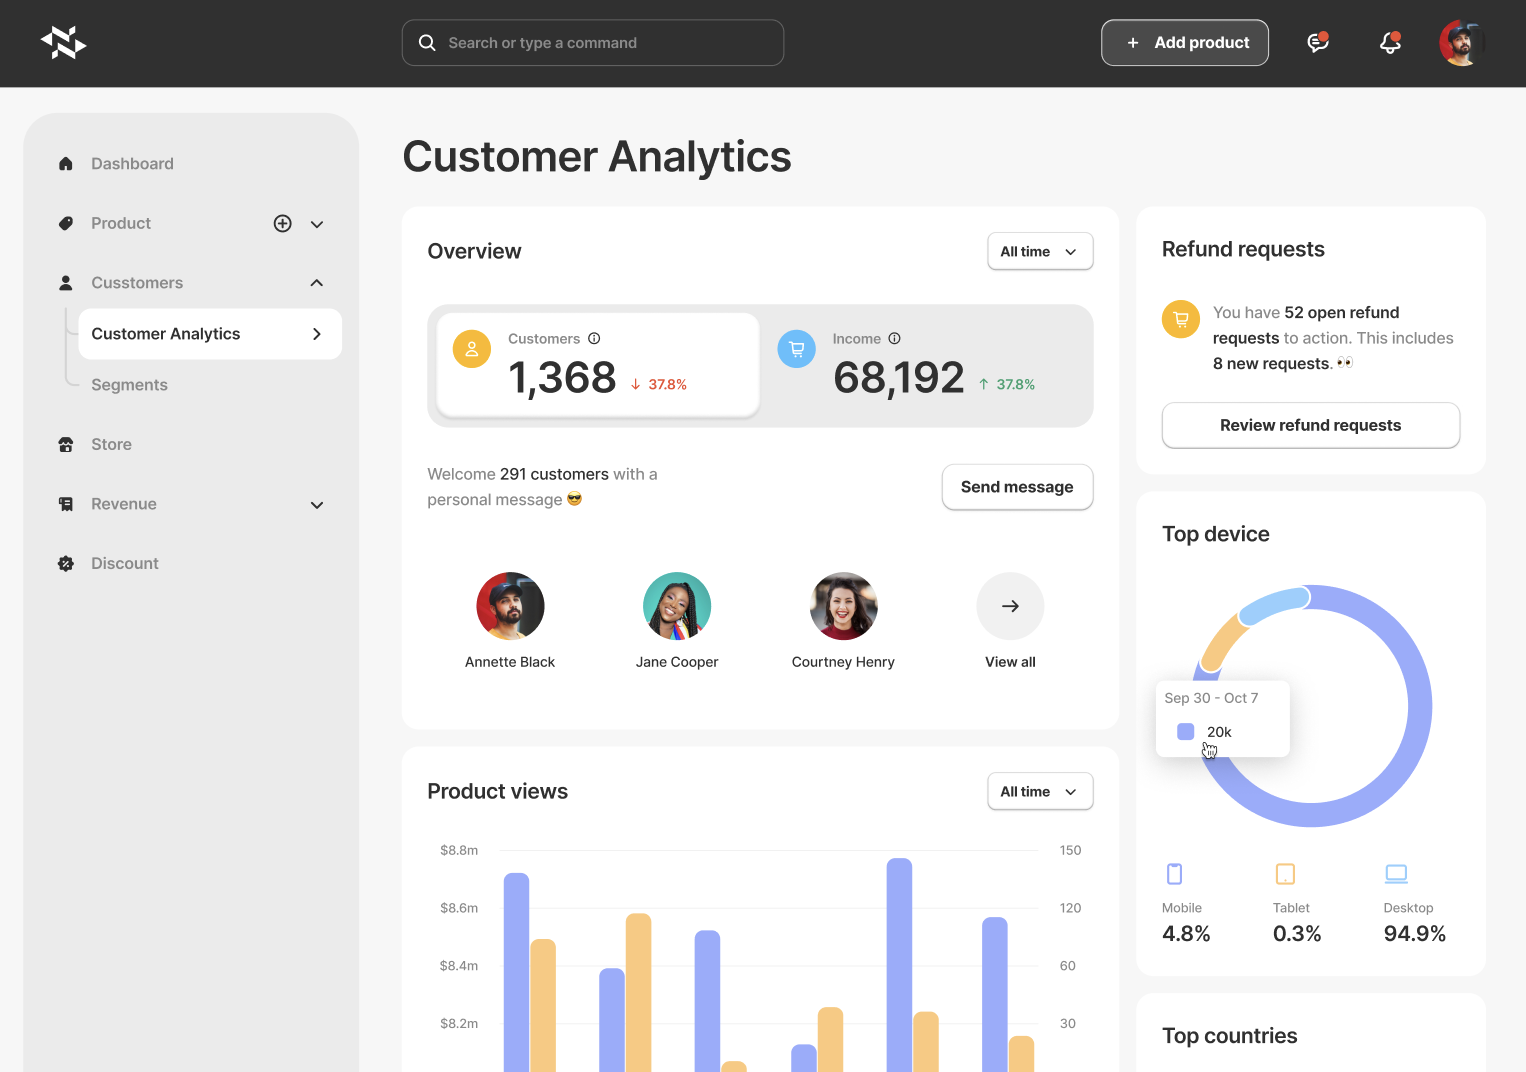Open the messages chat icon
The height and width of the screenshot is (1072, 1526).
(x=1318, y=43)
